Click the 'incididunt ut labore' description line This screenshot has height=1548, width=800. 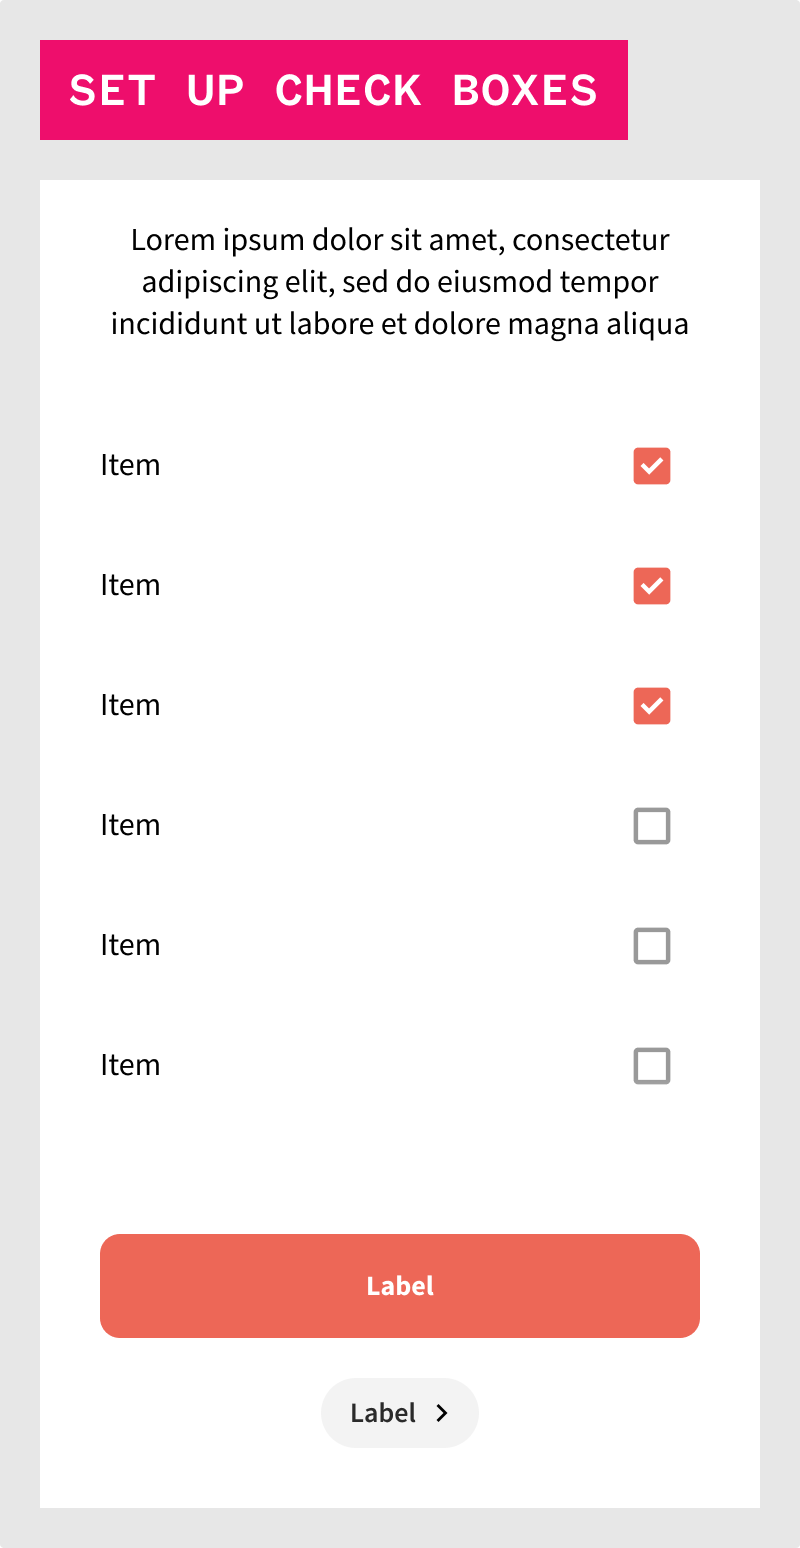400,325
